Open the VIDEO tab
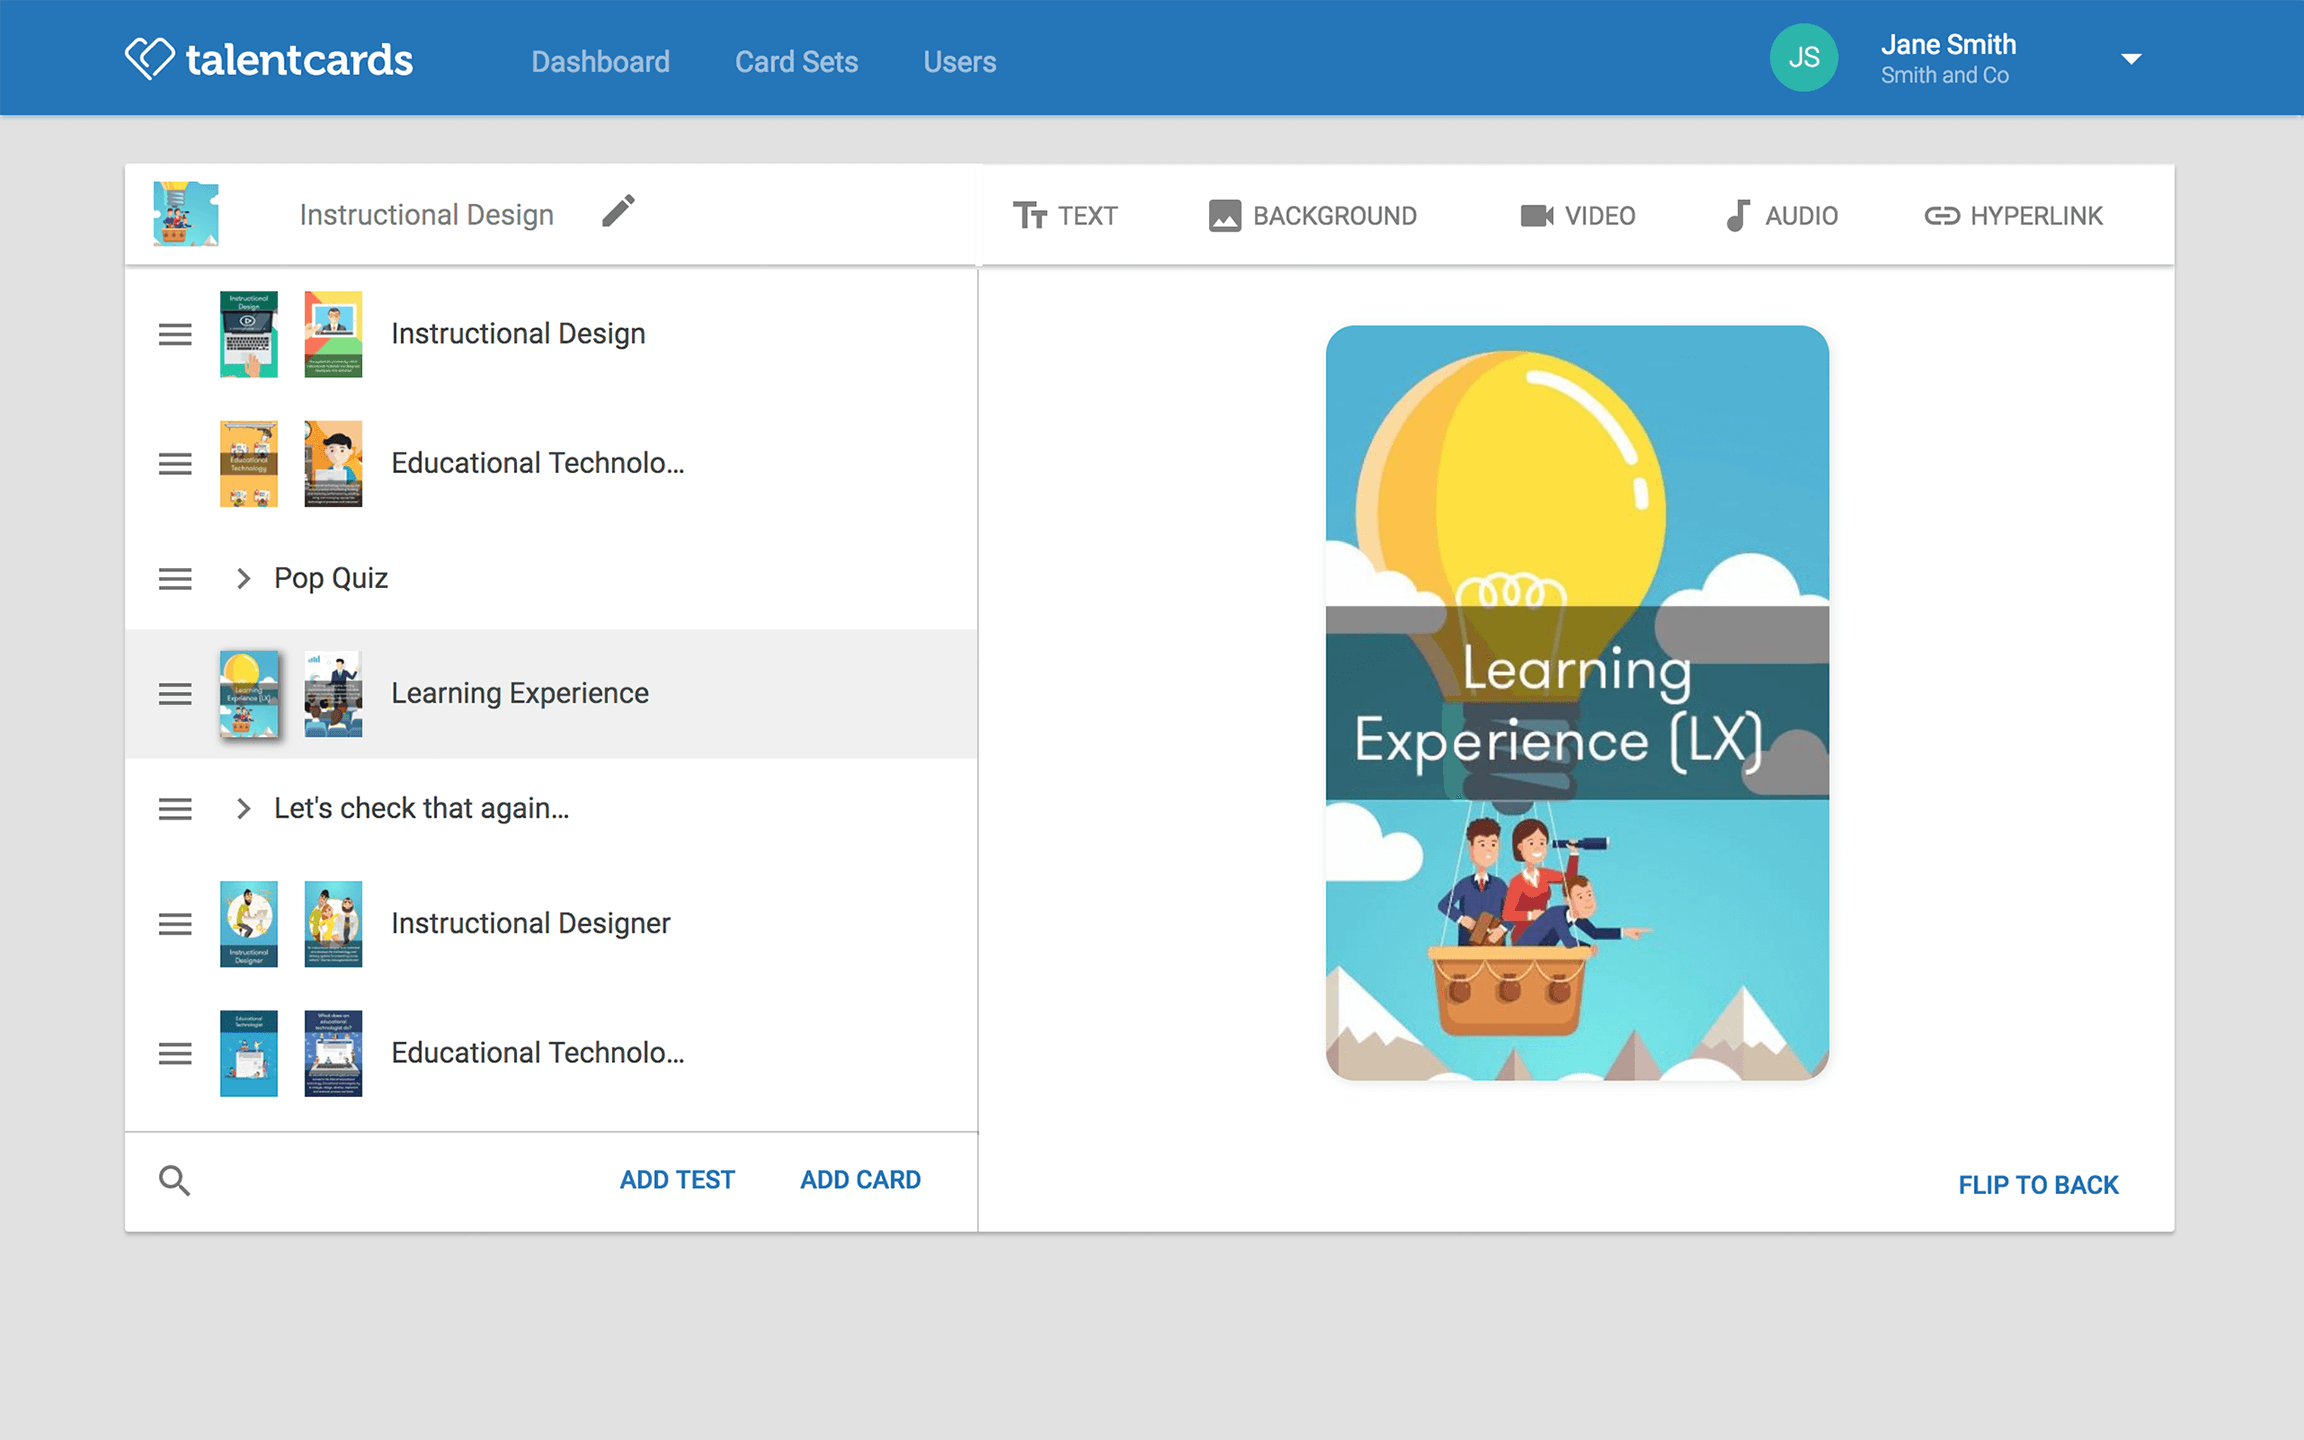 tap(1577, 216)
